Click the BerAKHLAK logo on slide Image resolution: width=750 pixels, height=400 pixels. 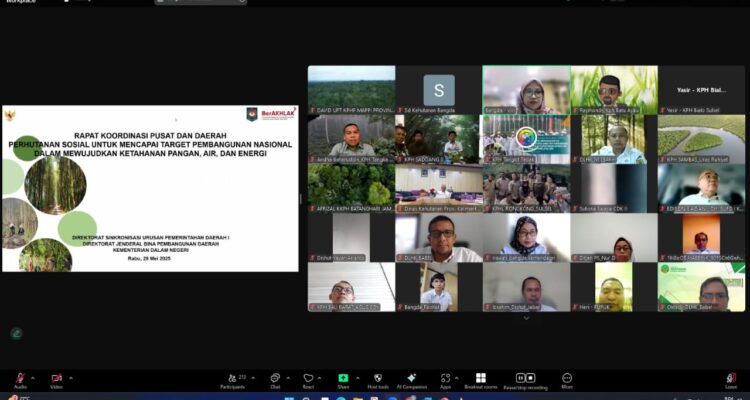[278, 113]
